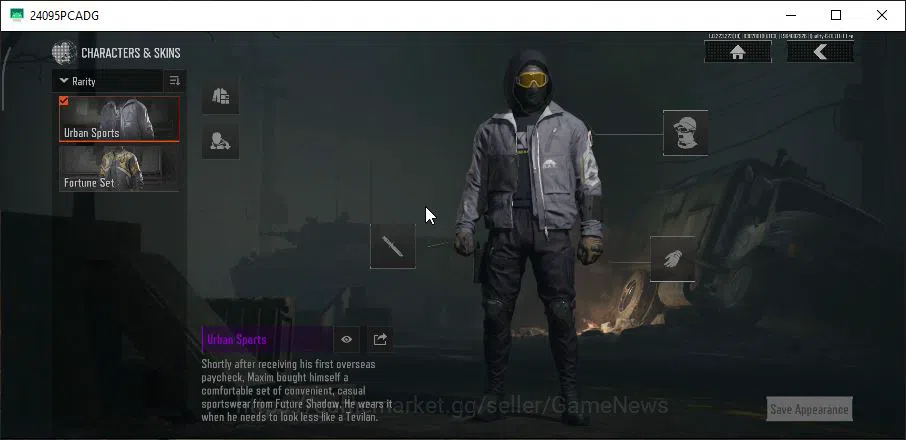Open the headwear mask slot
Screen dimensions: 906x440
click(x=685, y=133)
